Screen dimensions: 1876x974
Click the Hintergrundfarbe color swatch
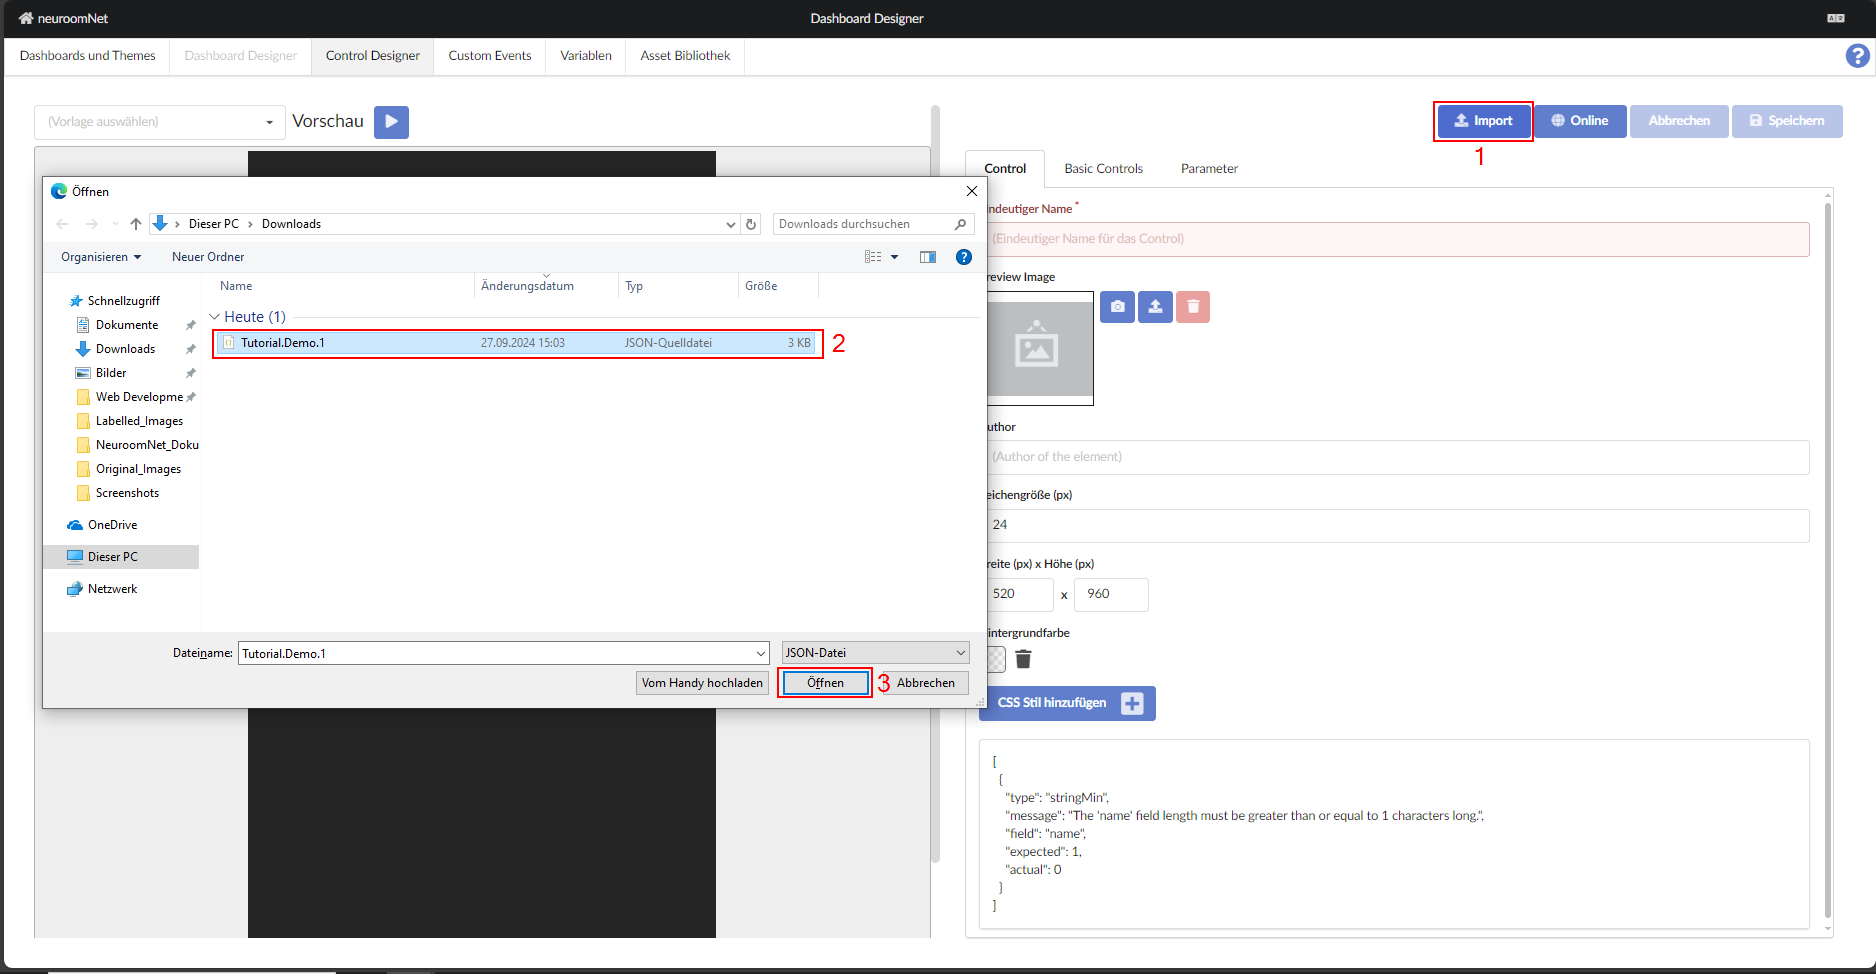pyautogui.click(x=996, y=659)
